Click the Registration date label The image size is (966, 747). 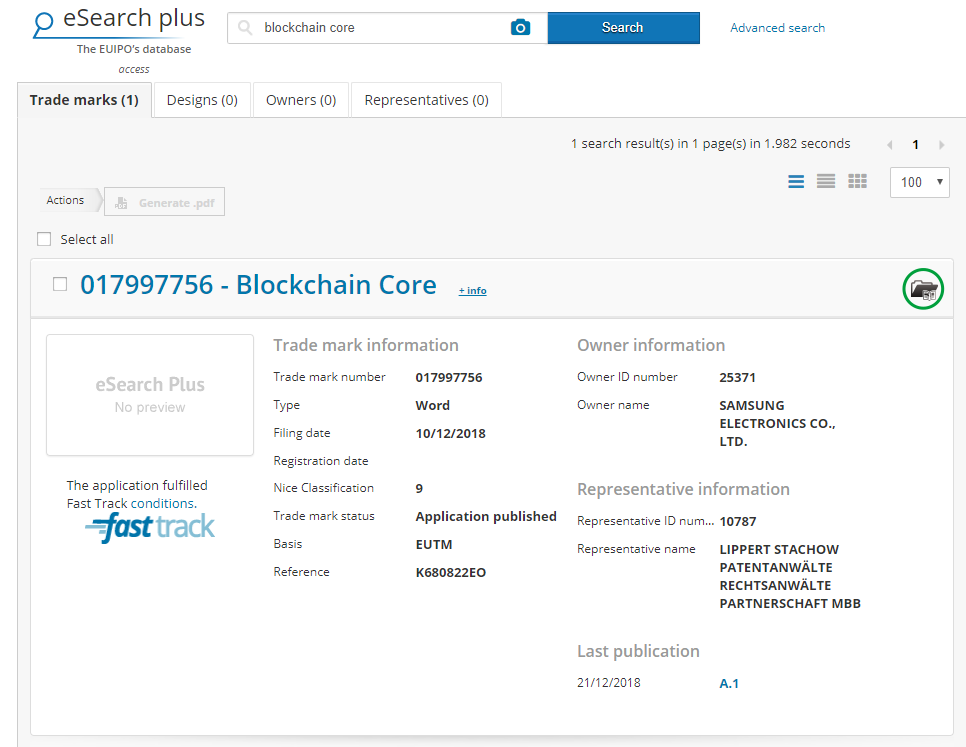[321, 461]
